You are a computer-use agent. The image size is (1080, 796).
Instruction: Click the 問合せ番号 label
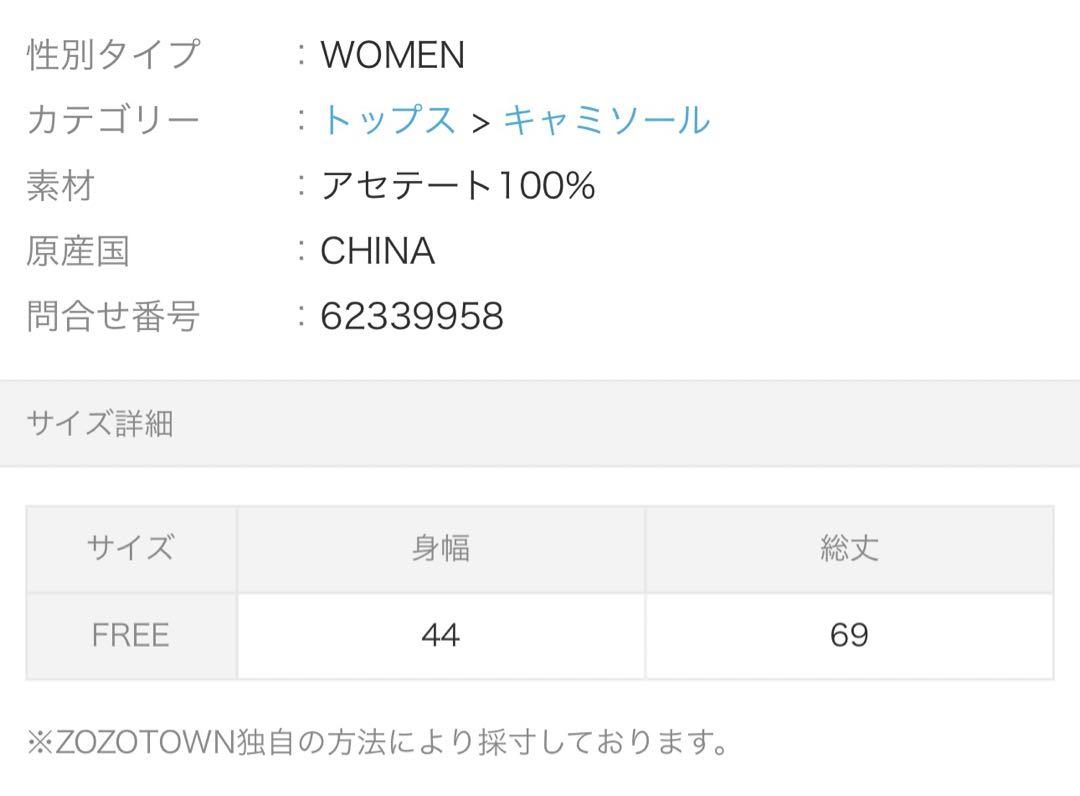coord(114,316)
